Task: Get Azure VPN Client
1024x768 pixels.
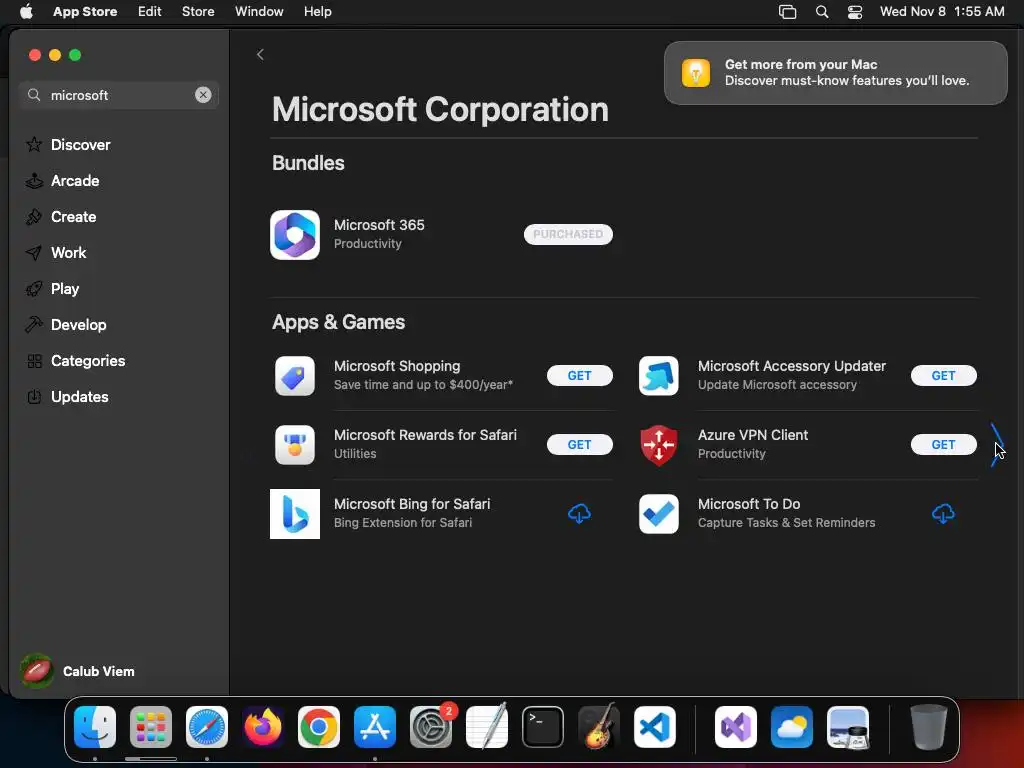Action: click(943, 445)
